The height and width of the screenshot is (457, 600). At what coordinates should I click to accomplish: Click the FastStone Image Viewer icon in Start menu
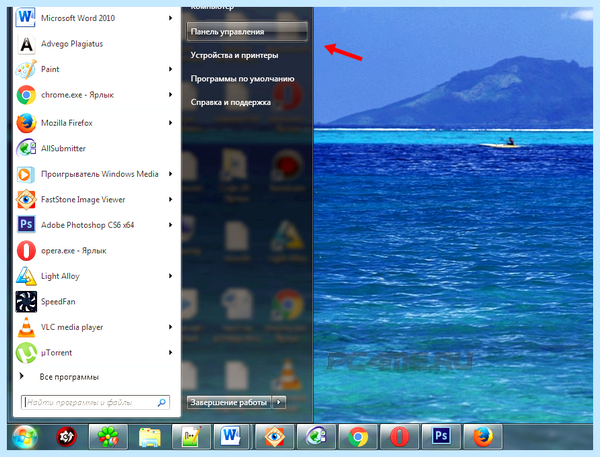pyautogui.click(x=26, y=199)
